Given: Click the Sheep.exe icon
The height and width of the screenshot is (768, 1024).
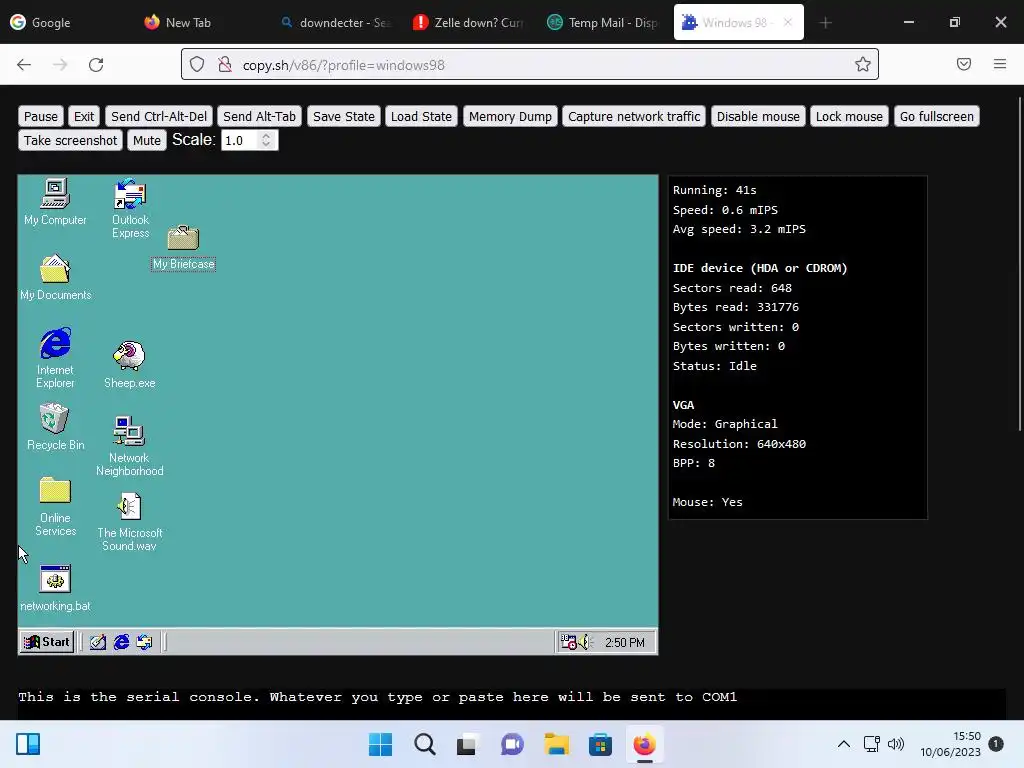Looking at the screenshot, I should 129,364.
